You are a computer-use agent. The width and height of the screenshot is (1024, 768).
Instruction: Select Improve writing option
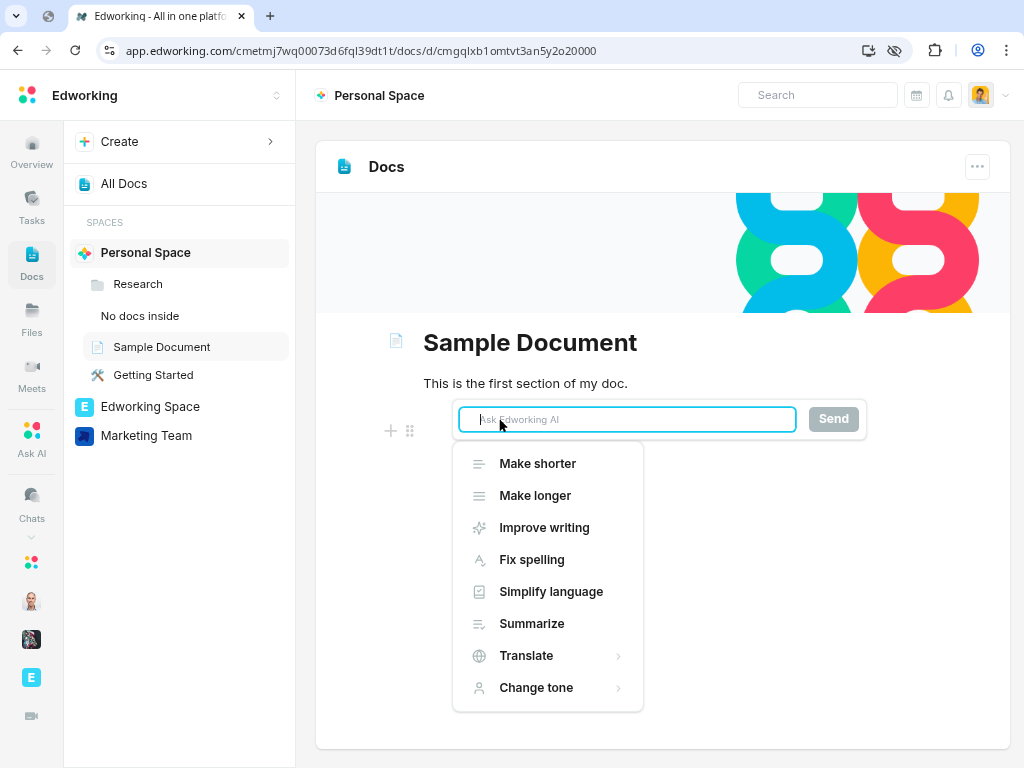coord(544,528)
